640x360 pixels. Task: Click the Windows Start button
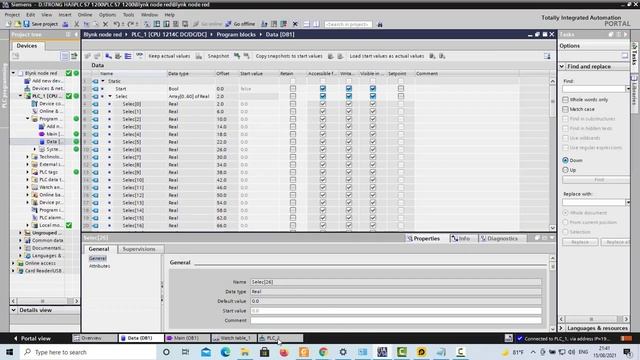pyautogui.click(x=9, y=352)
